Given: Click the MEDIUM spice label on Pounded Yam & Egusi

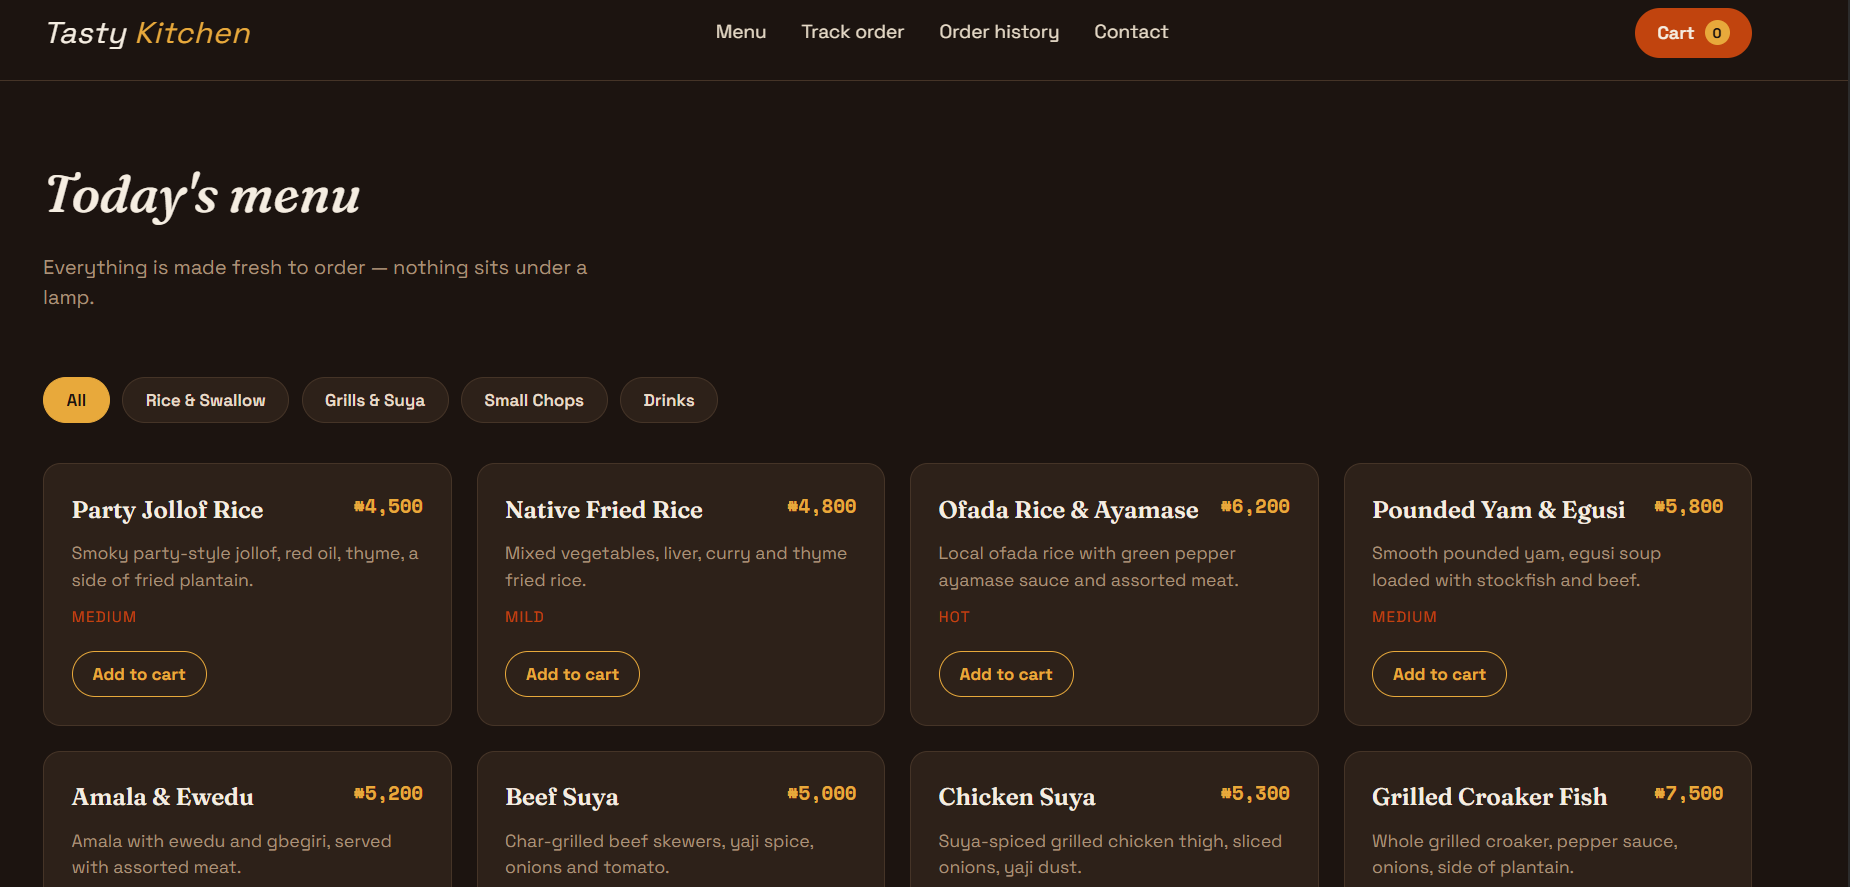Looking at the screenshot, I should [1404, 617].
